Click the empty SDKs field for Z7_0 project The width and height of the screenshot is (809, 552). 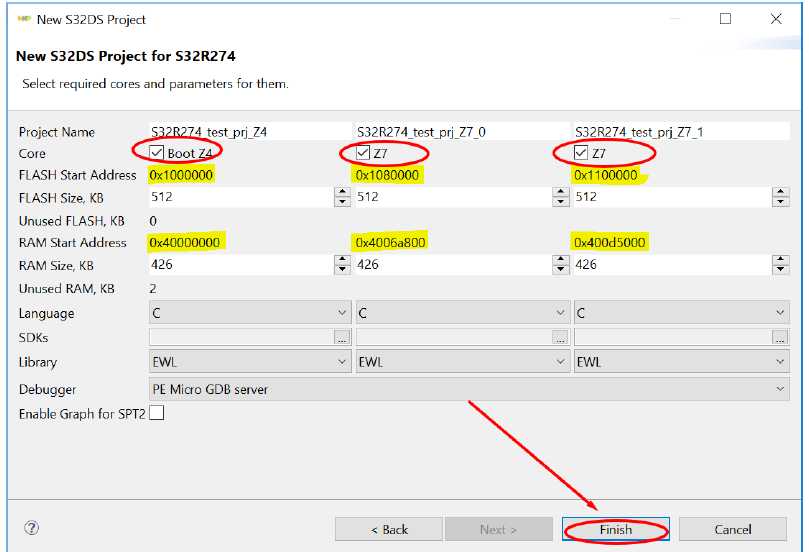454,337
